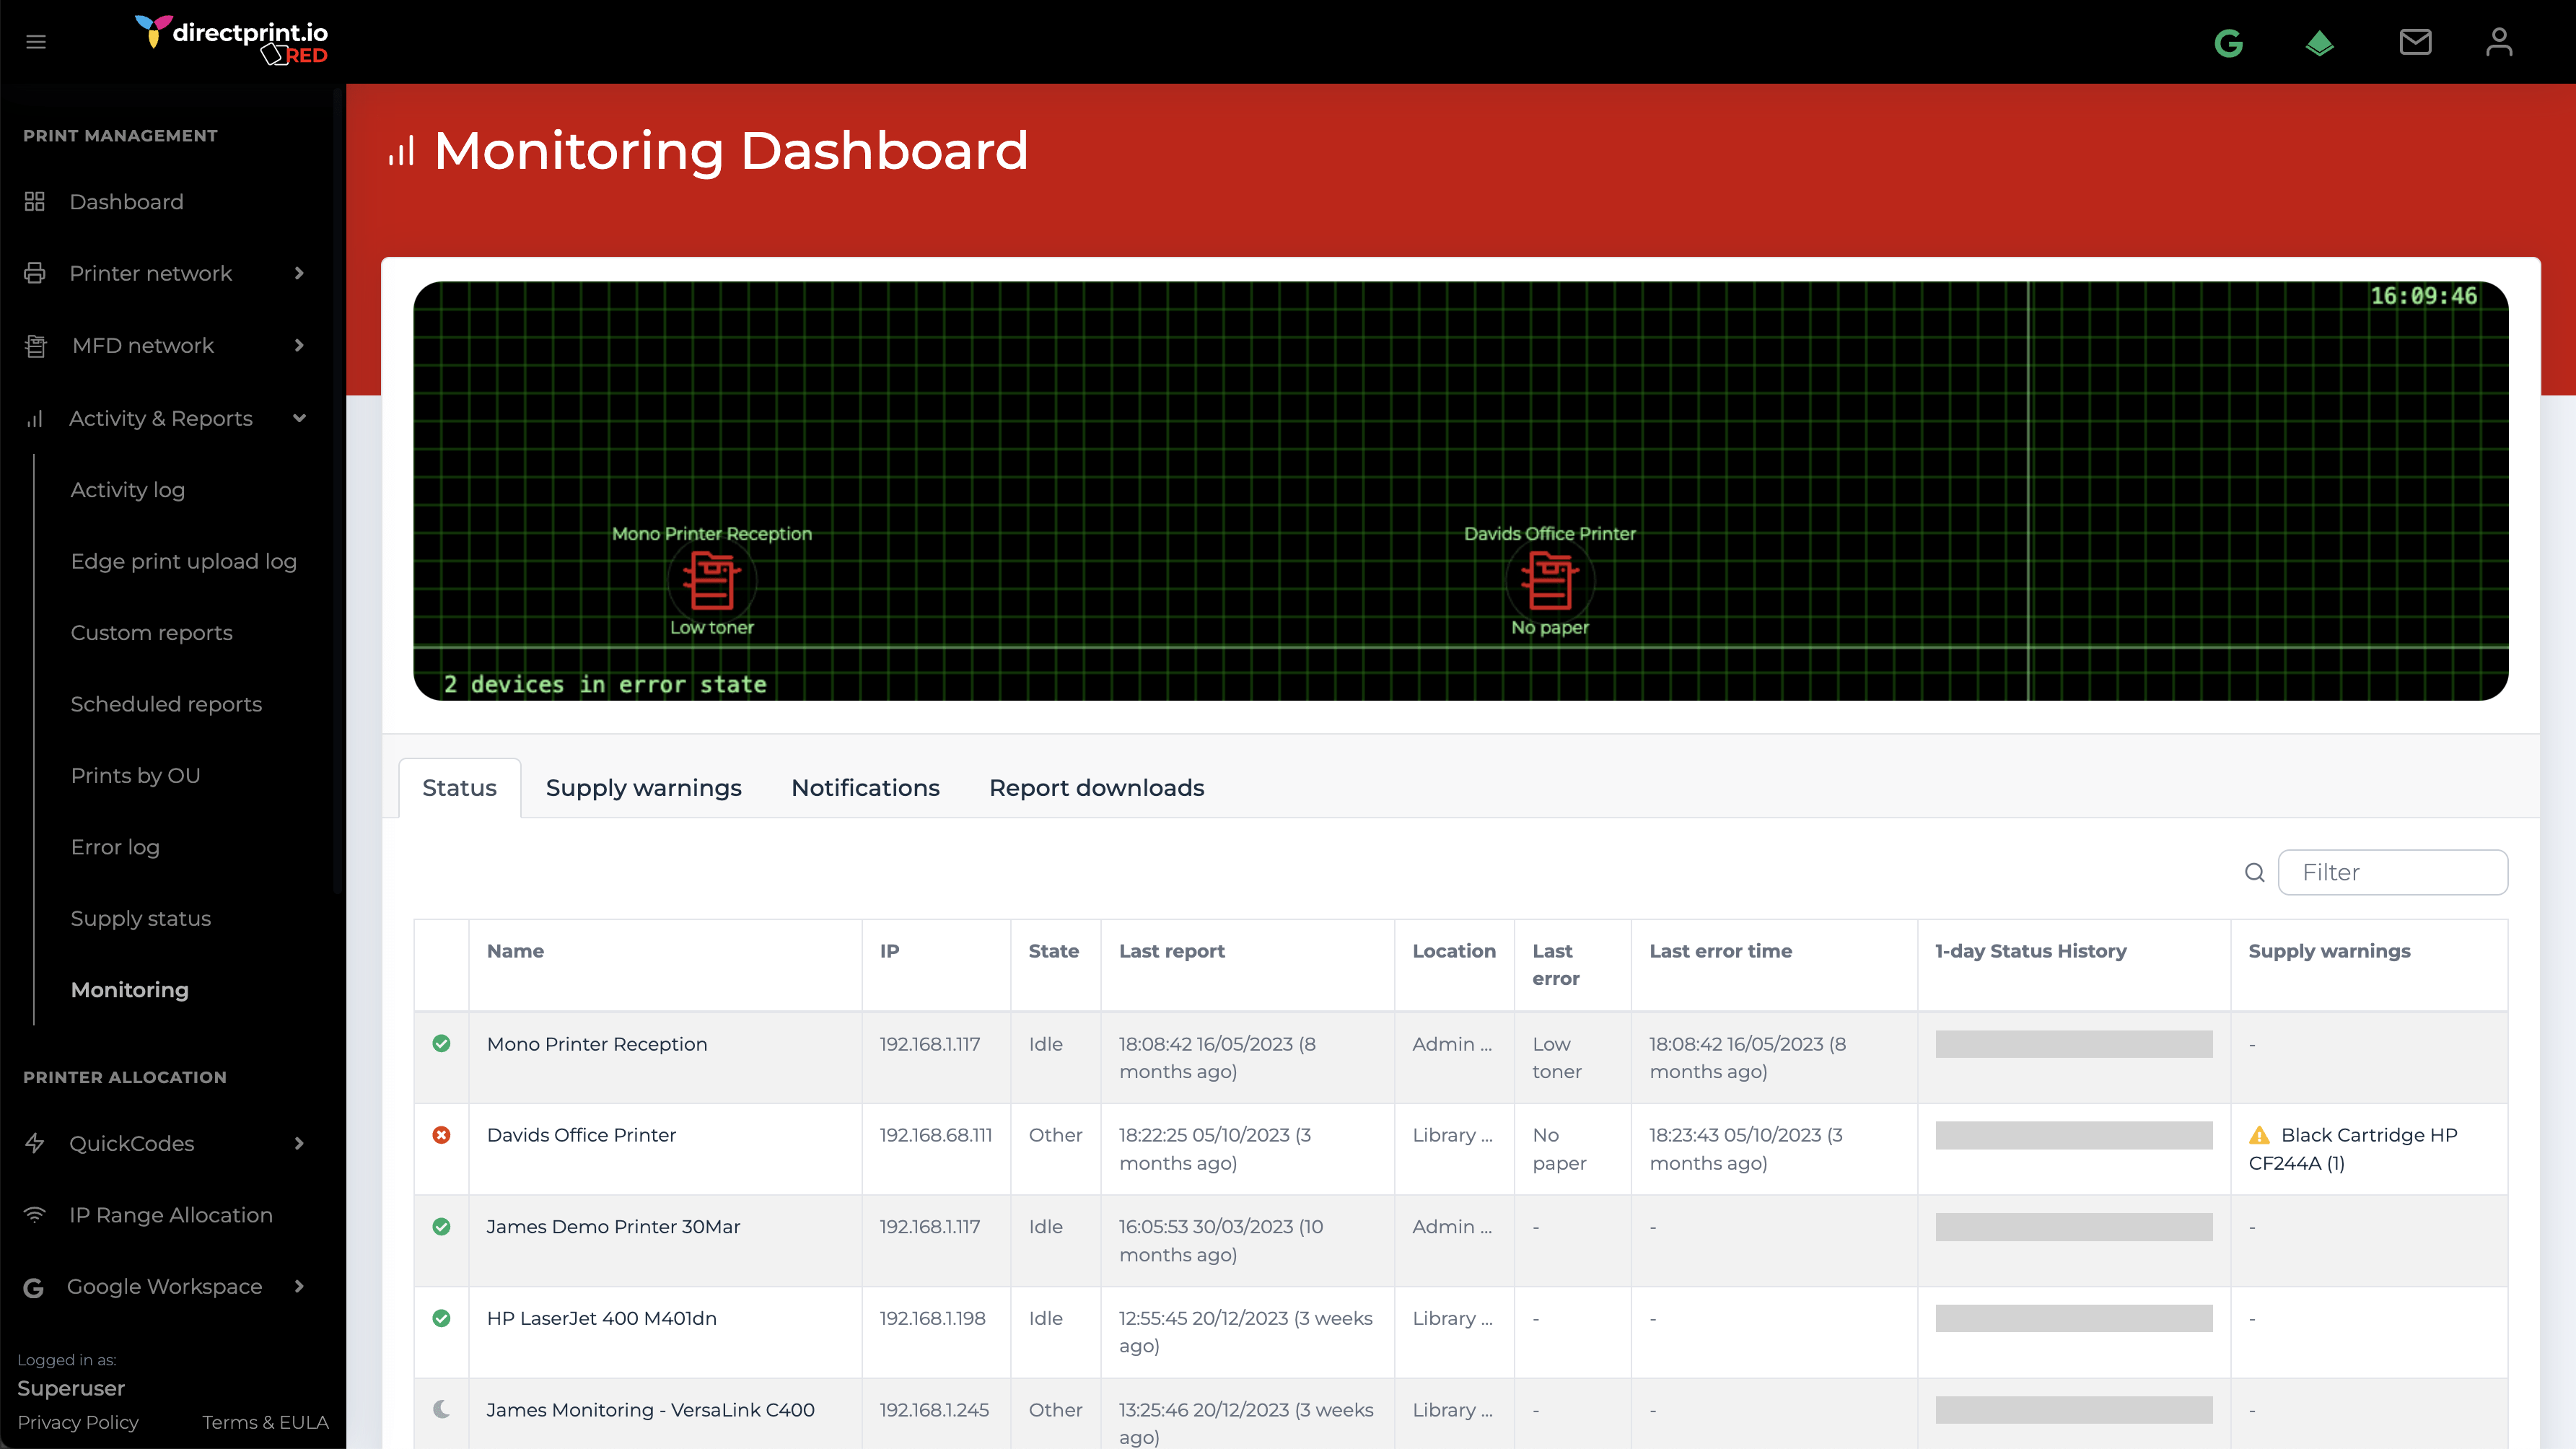Click the Google icon in the top bar
This screenshot has height=1449, width=2576.
pyautogui.click(x=2230, y=43)
